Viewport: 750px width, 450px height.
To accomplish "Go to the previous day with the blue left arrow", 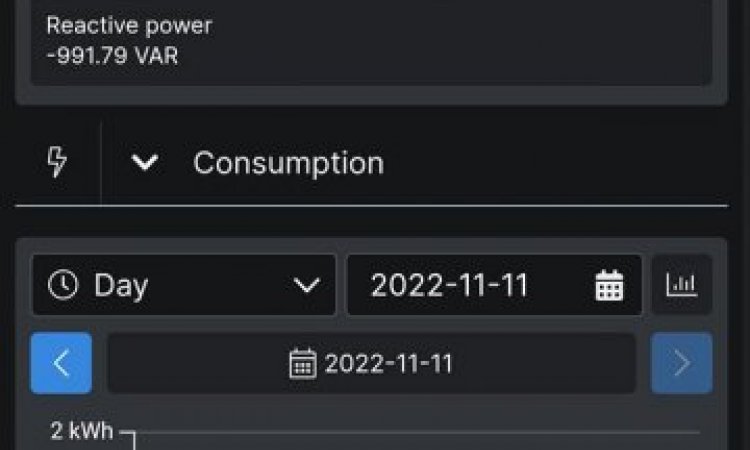I will pyautogui.click(x=61, y=363).
